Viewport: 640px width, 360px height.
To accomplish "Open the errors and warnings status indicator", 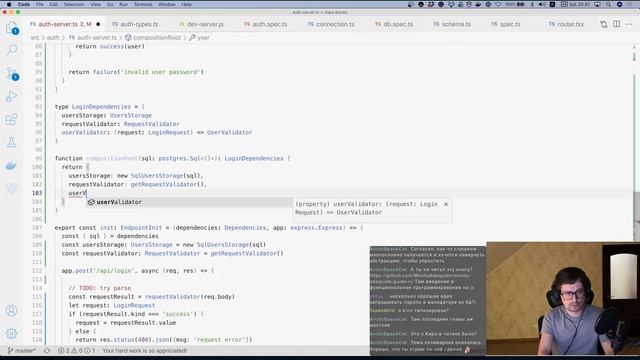I will coord(77,351).
